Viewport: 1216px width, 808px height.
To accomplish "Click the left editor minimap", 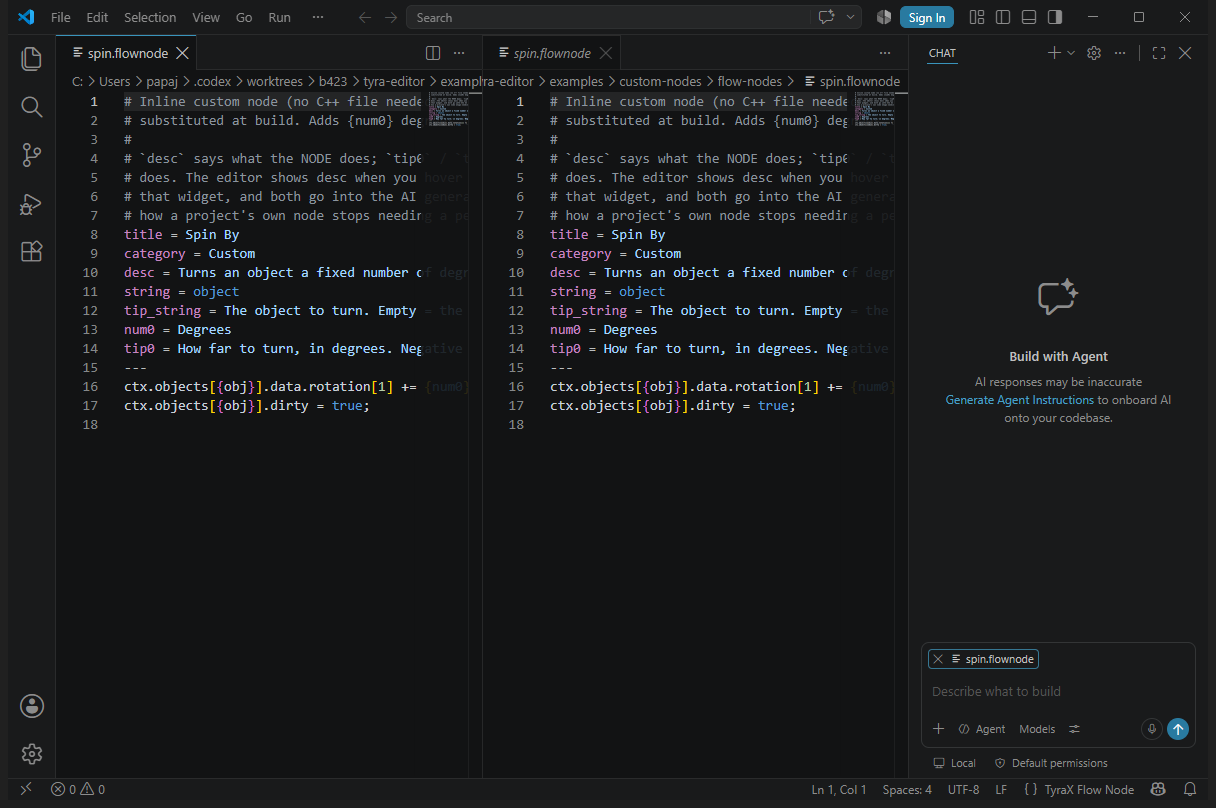I will click(x=448, y=108).
